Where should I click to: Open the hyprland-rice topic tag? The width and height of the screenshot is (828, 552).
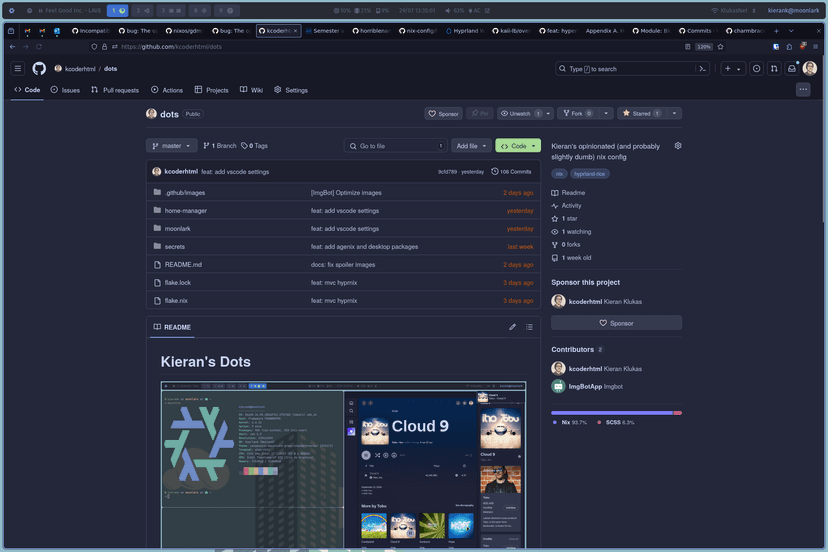point(590,174)
